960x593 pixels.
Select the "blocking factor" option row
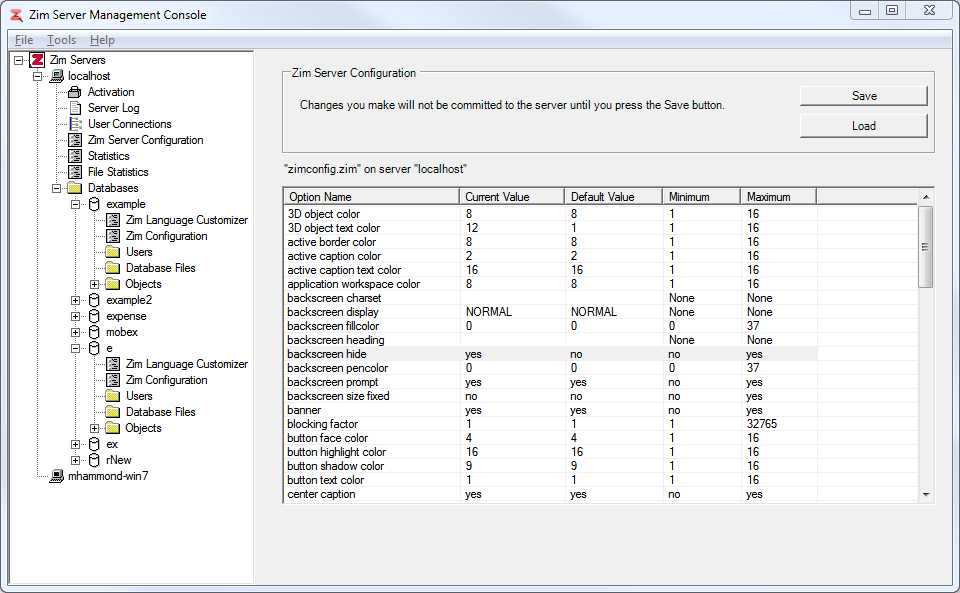pos(551,424)
